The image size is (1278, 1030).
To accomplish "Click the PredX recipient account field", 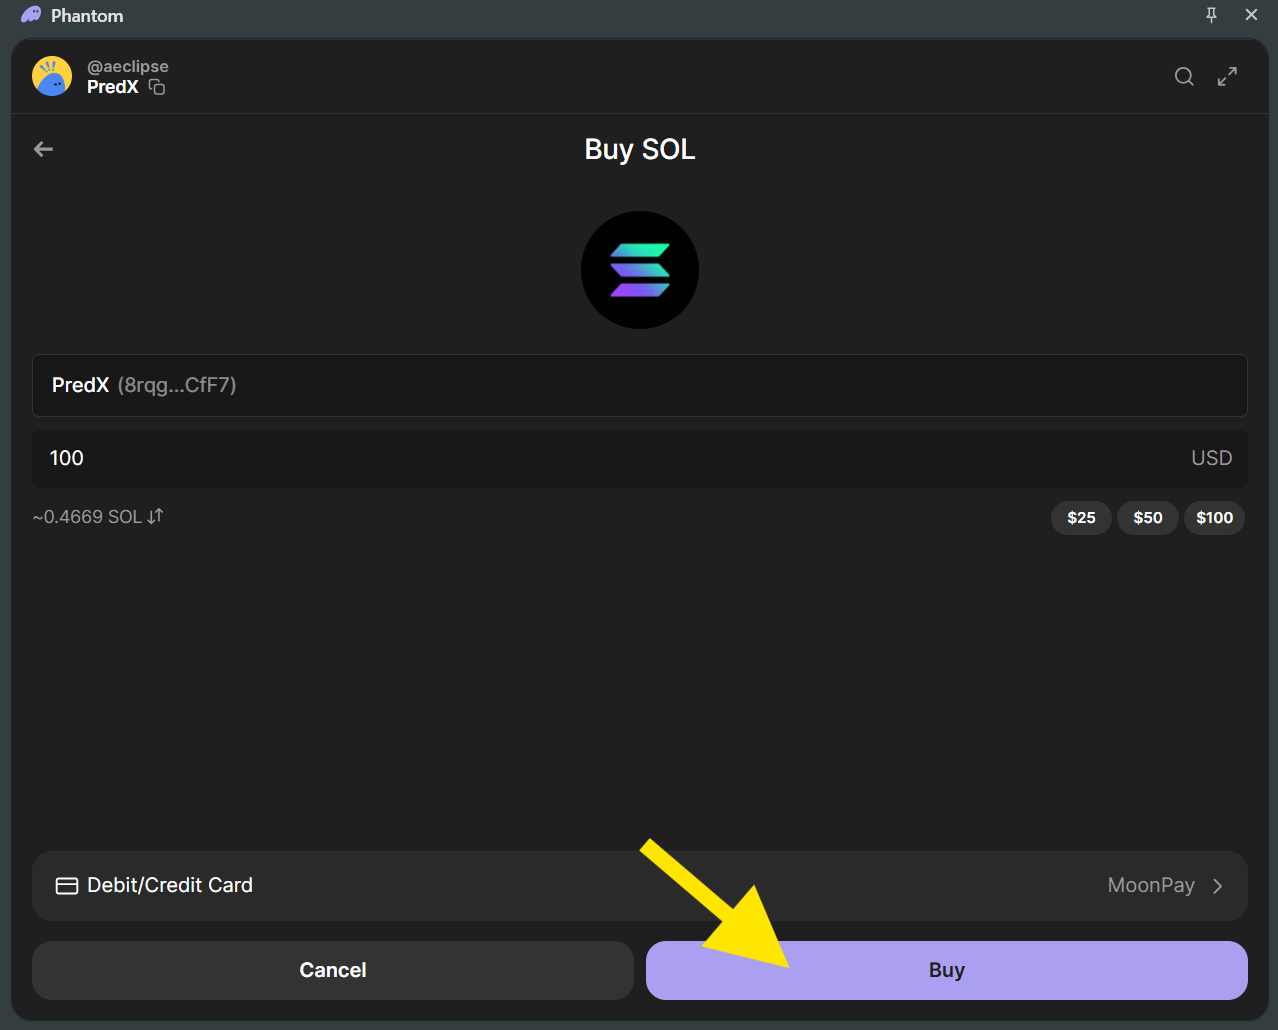I will tap(639, 385).
